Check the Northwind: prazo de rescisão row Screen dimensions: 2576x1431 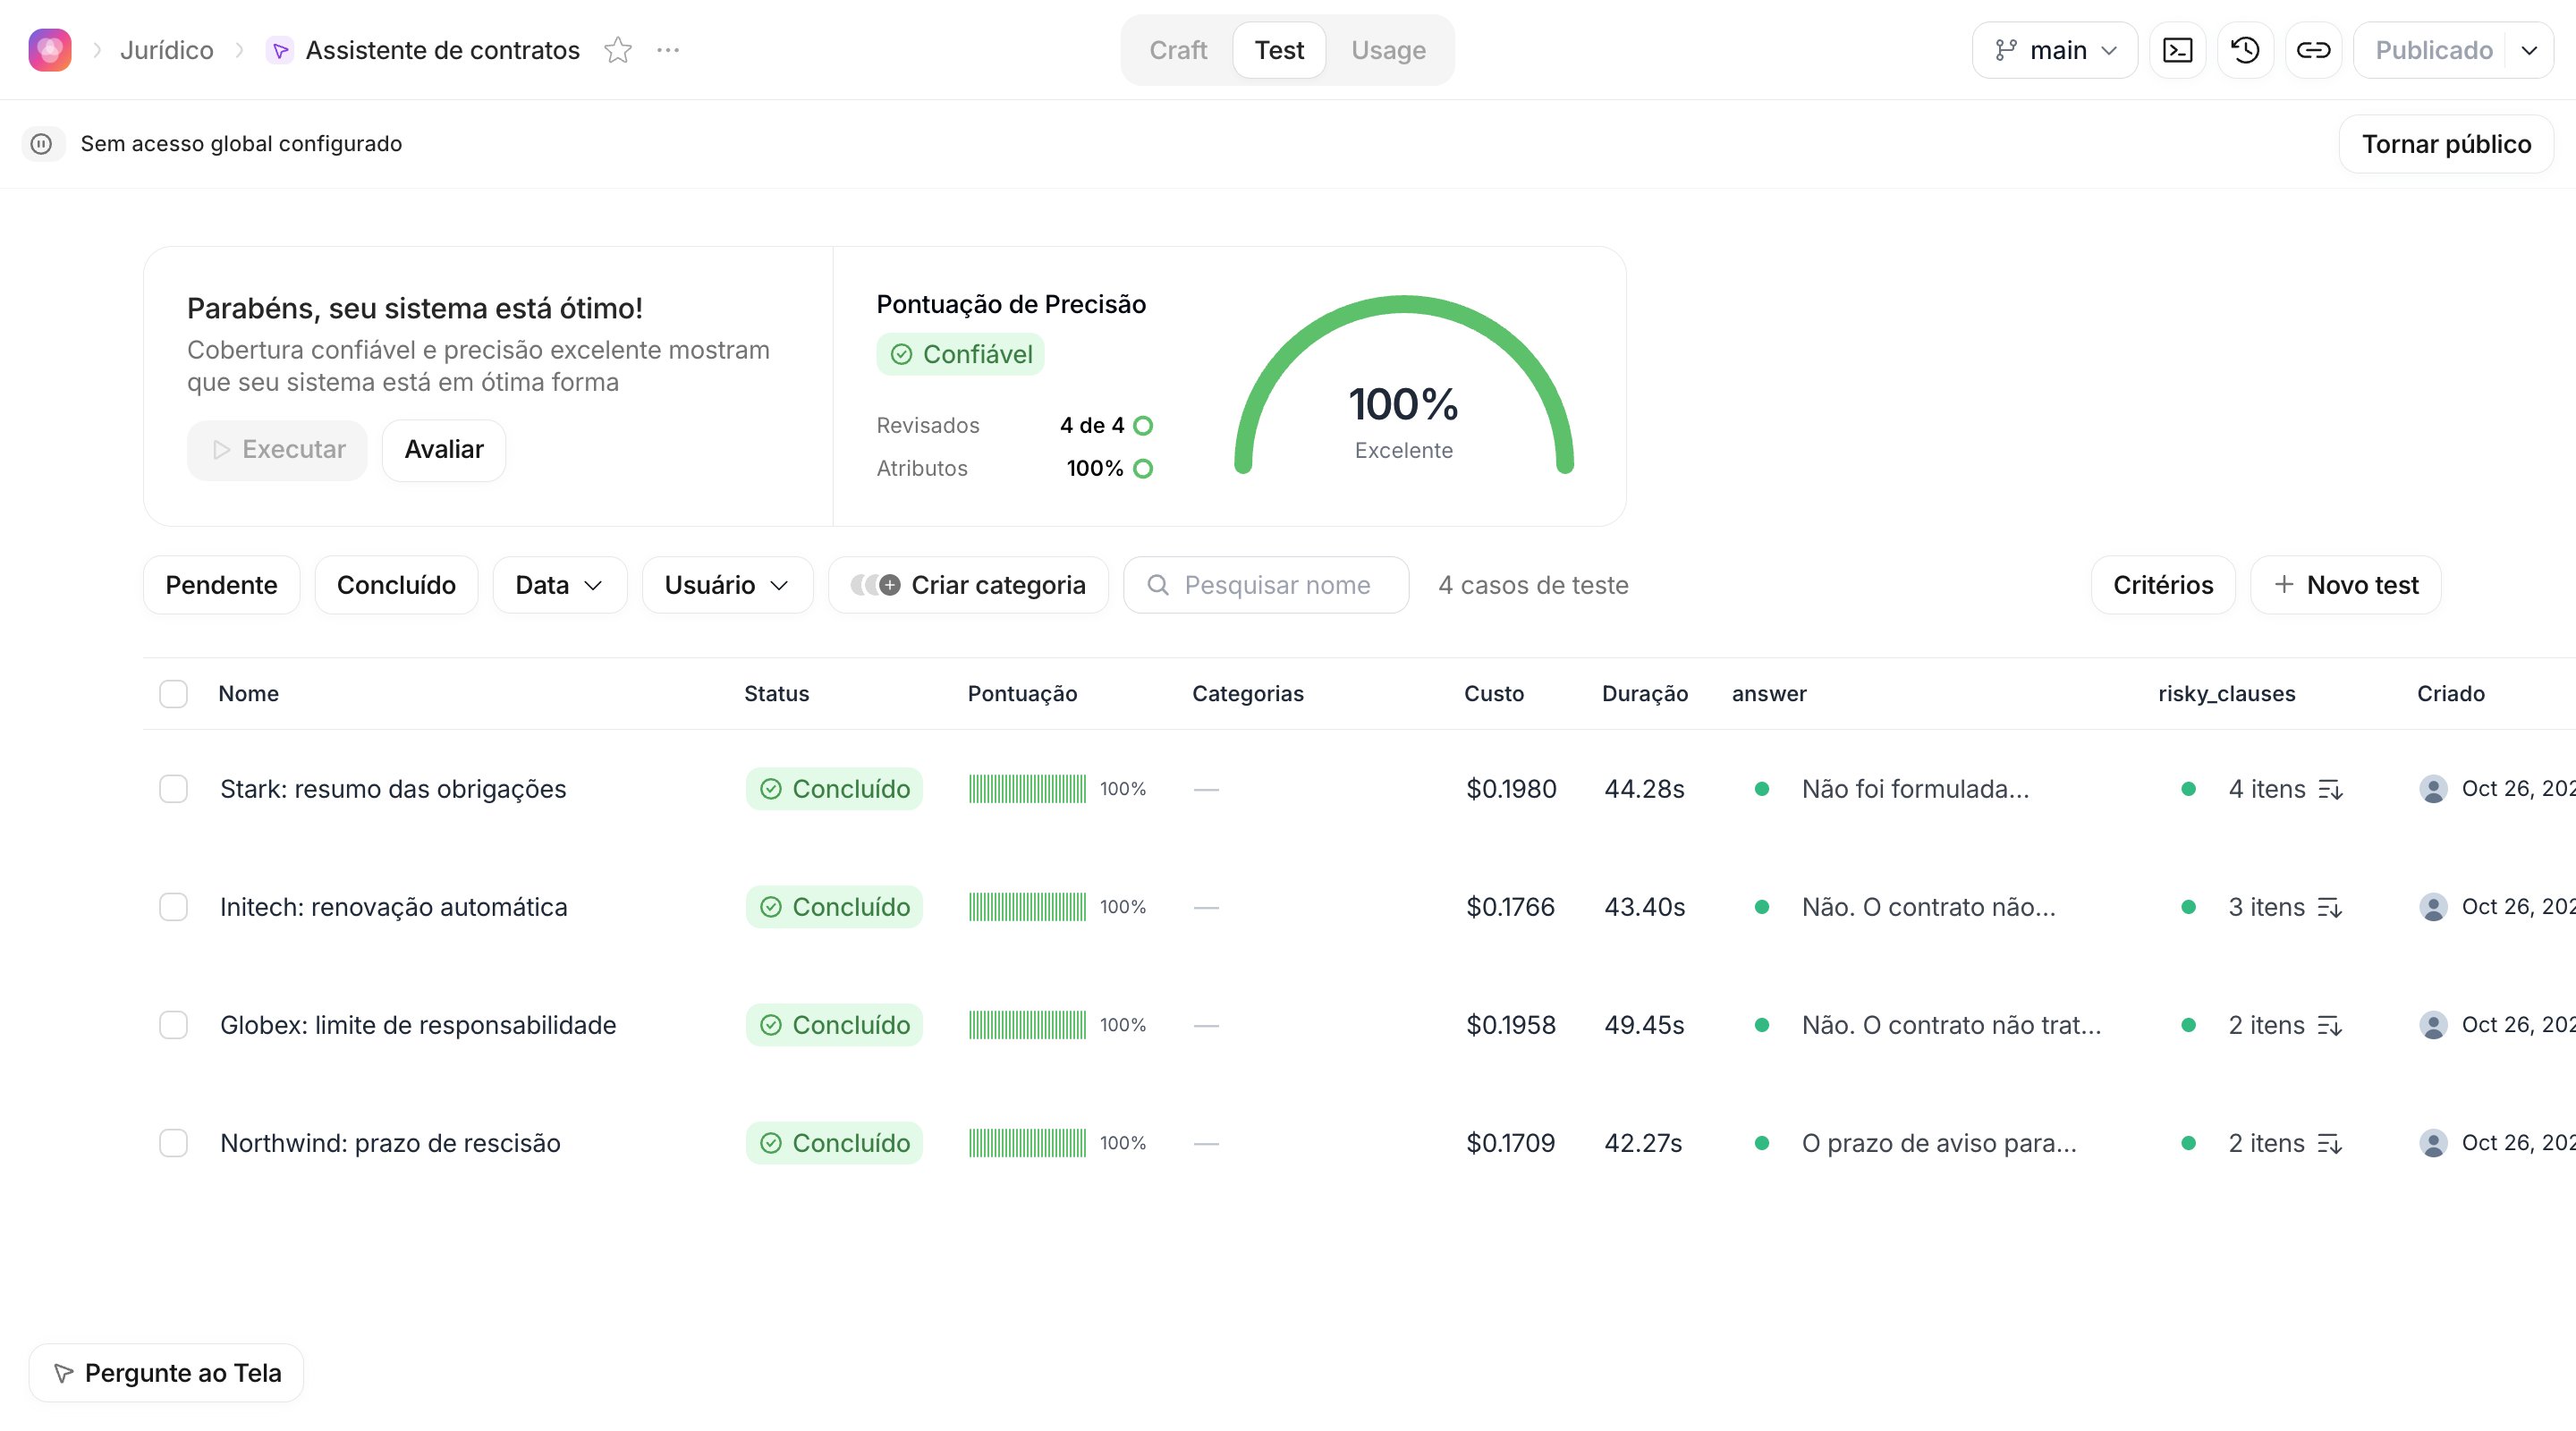click(x=173, y=1143)
